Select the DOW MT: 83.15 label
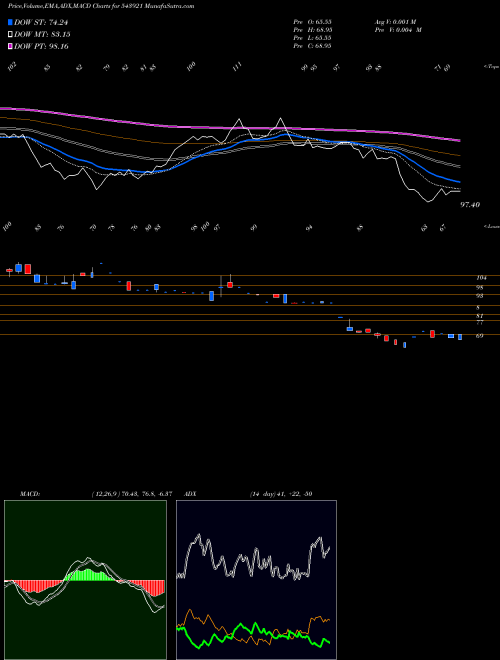 point(42,35)
